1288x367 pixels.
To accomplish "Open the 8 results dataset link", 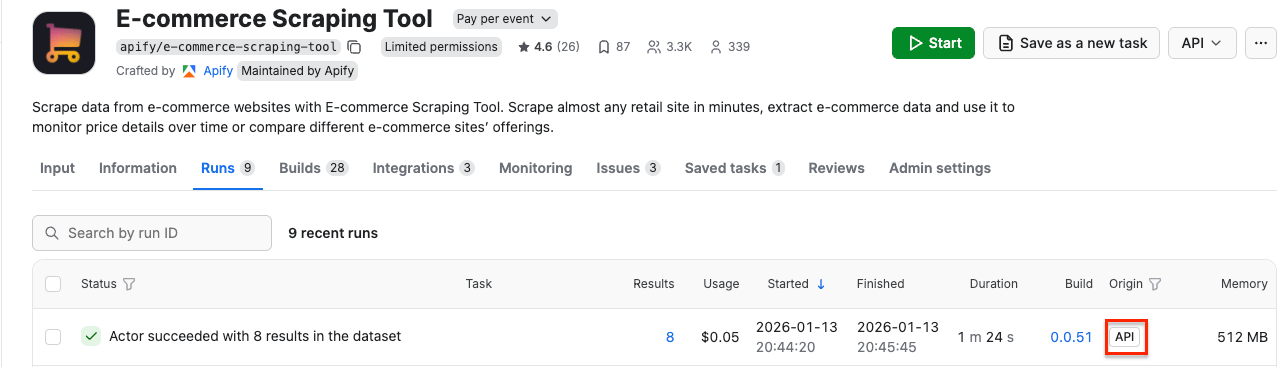I will pyautogui.click(x=670, y=337).
